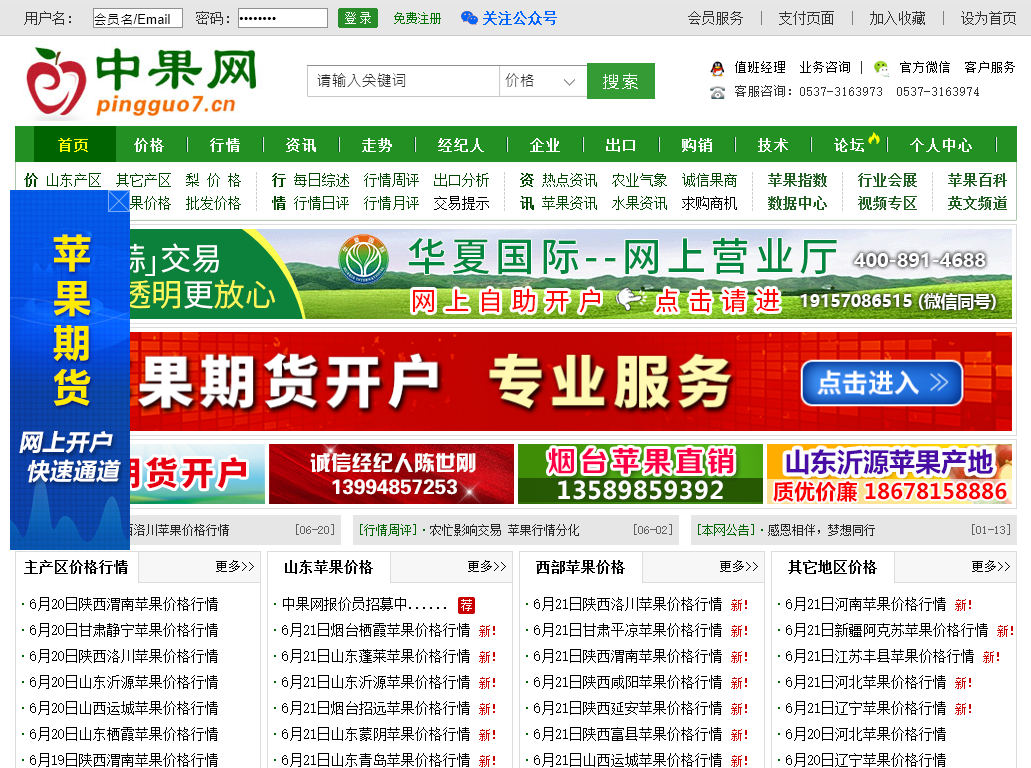Focus the 请输入关键词 search box
The height and width of the screenshot is (768, 1031).
[x=403, y=82]
